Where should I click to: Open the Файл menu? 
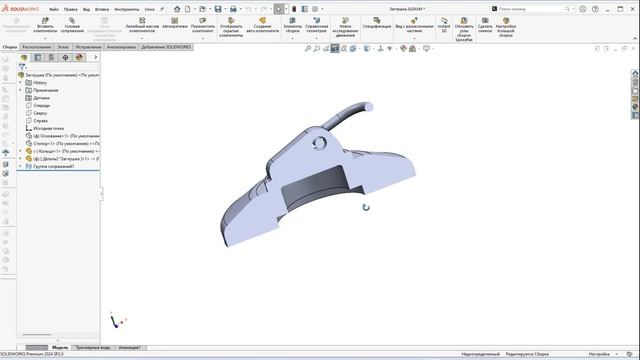54,9
